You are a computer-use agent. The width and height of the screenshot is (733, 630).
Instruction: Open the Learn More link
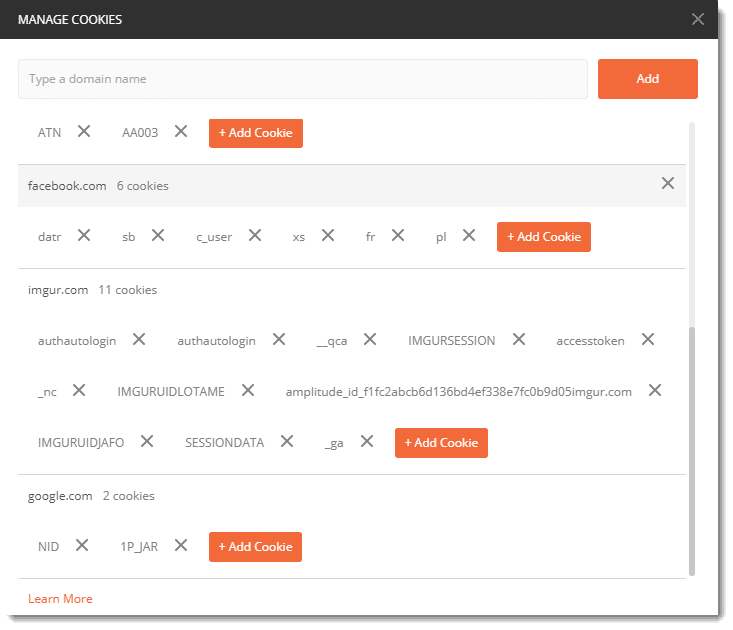[60, 599]
